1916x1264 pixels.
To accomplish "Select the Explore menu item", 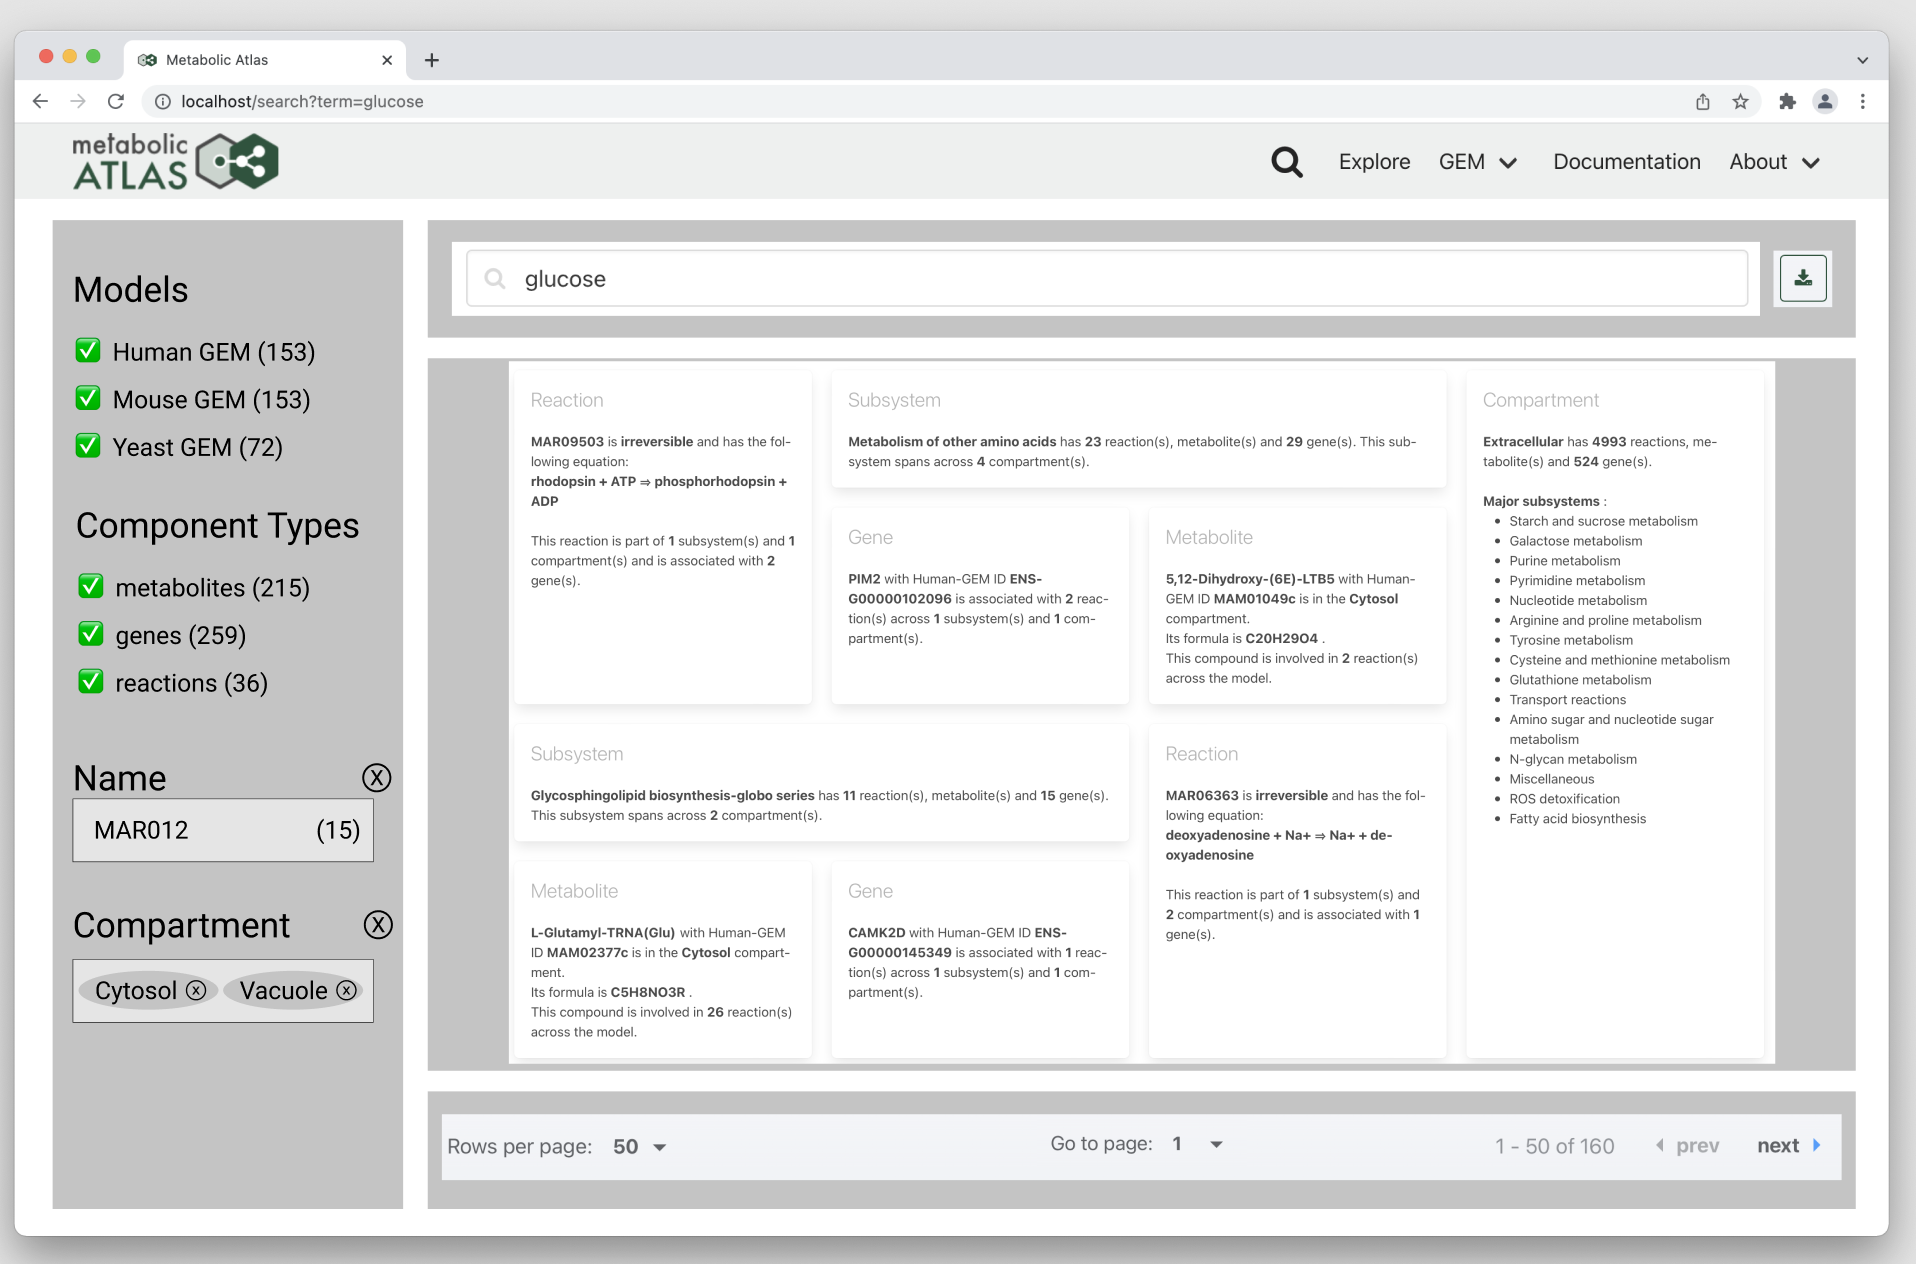I will click(1374, 161).
